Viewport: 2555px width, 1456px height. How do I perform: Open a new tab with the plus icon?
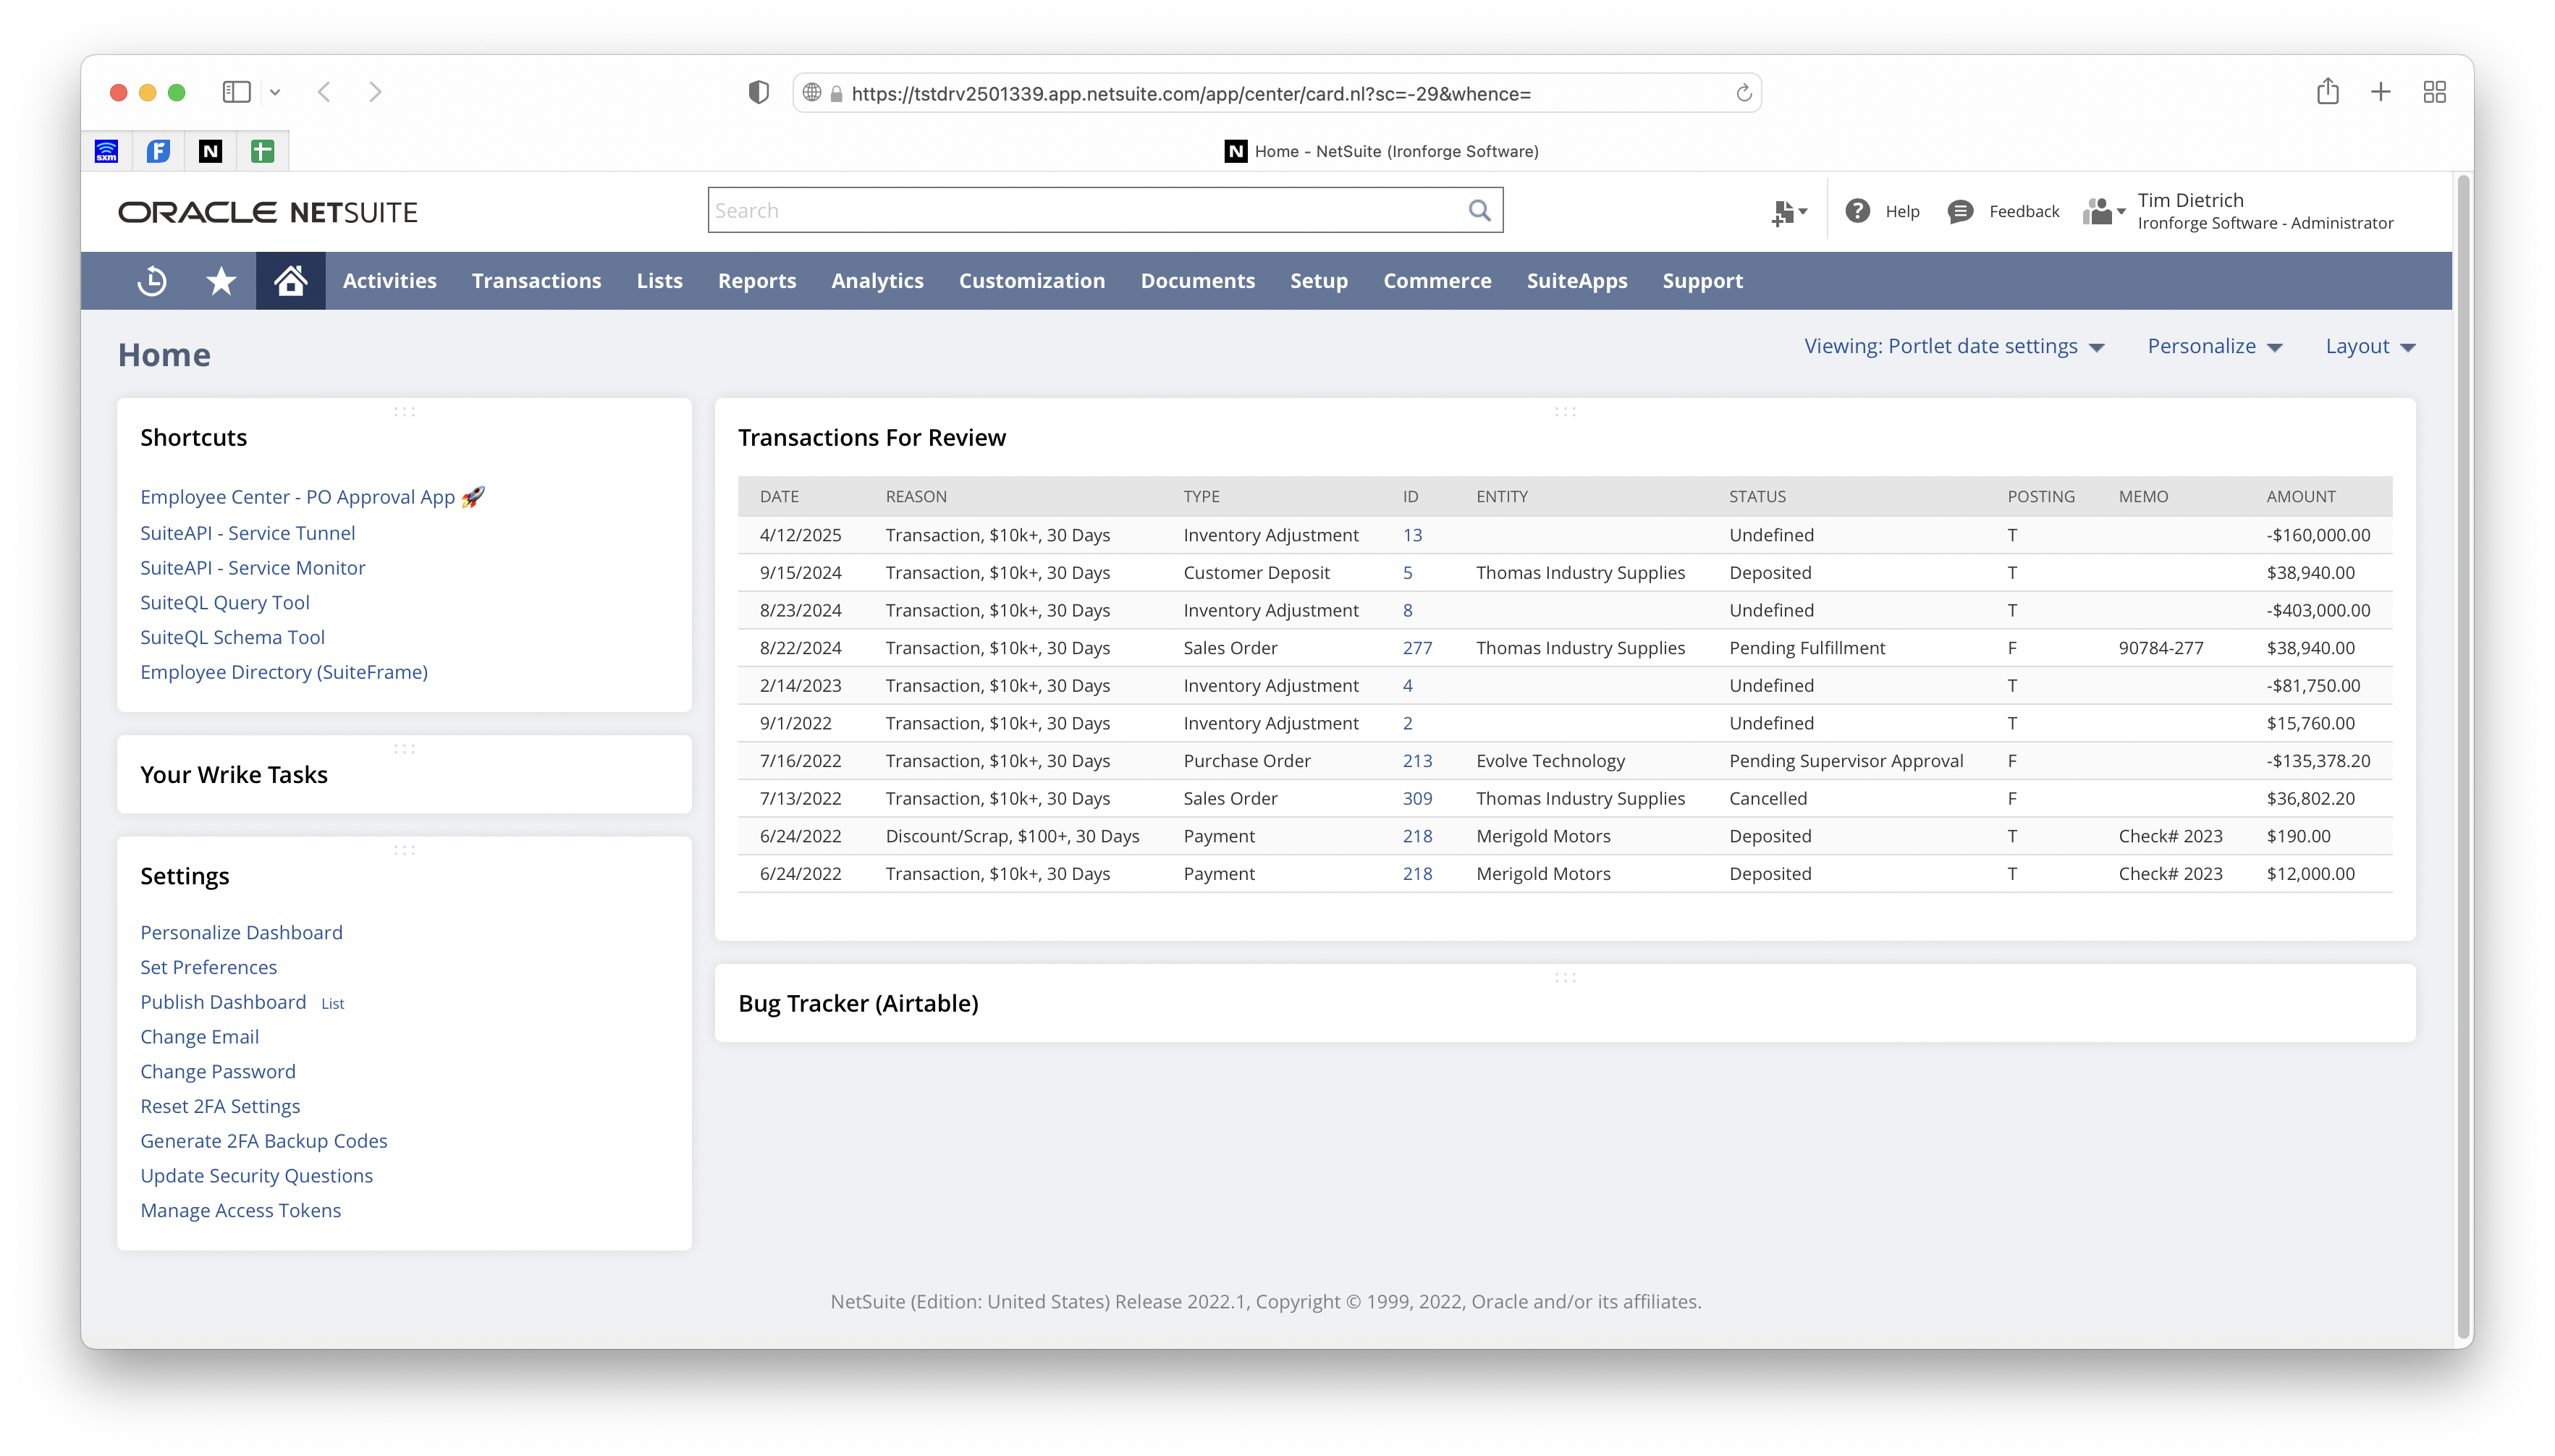point(2380,92)
